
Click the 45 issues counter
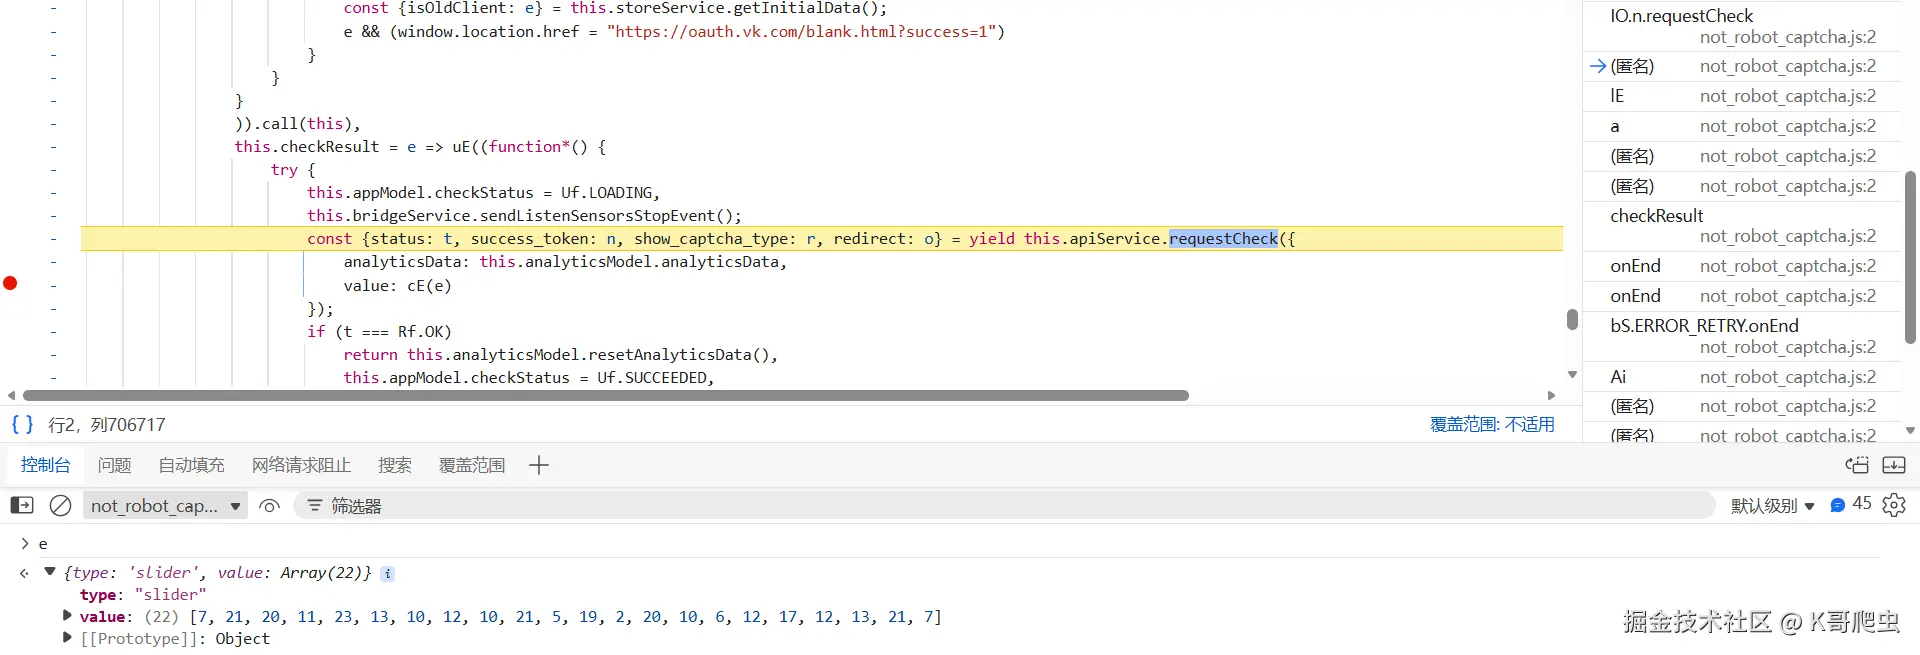[1862, 504]
